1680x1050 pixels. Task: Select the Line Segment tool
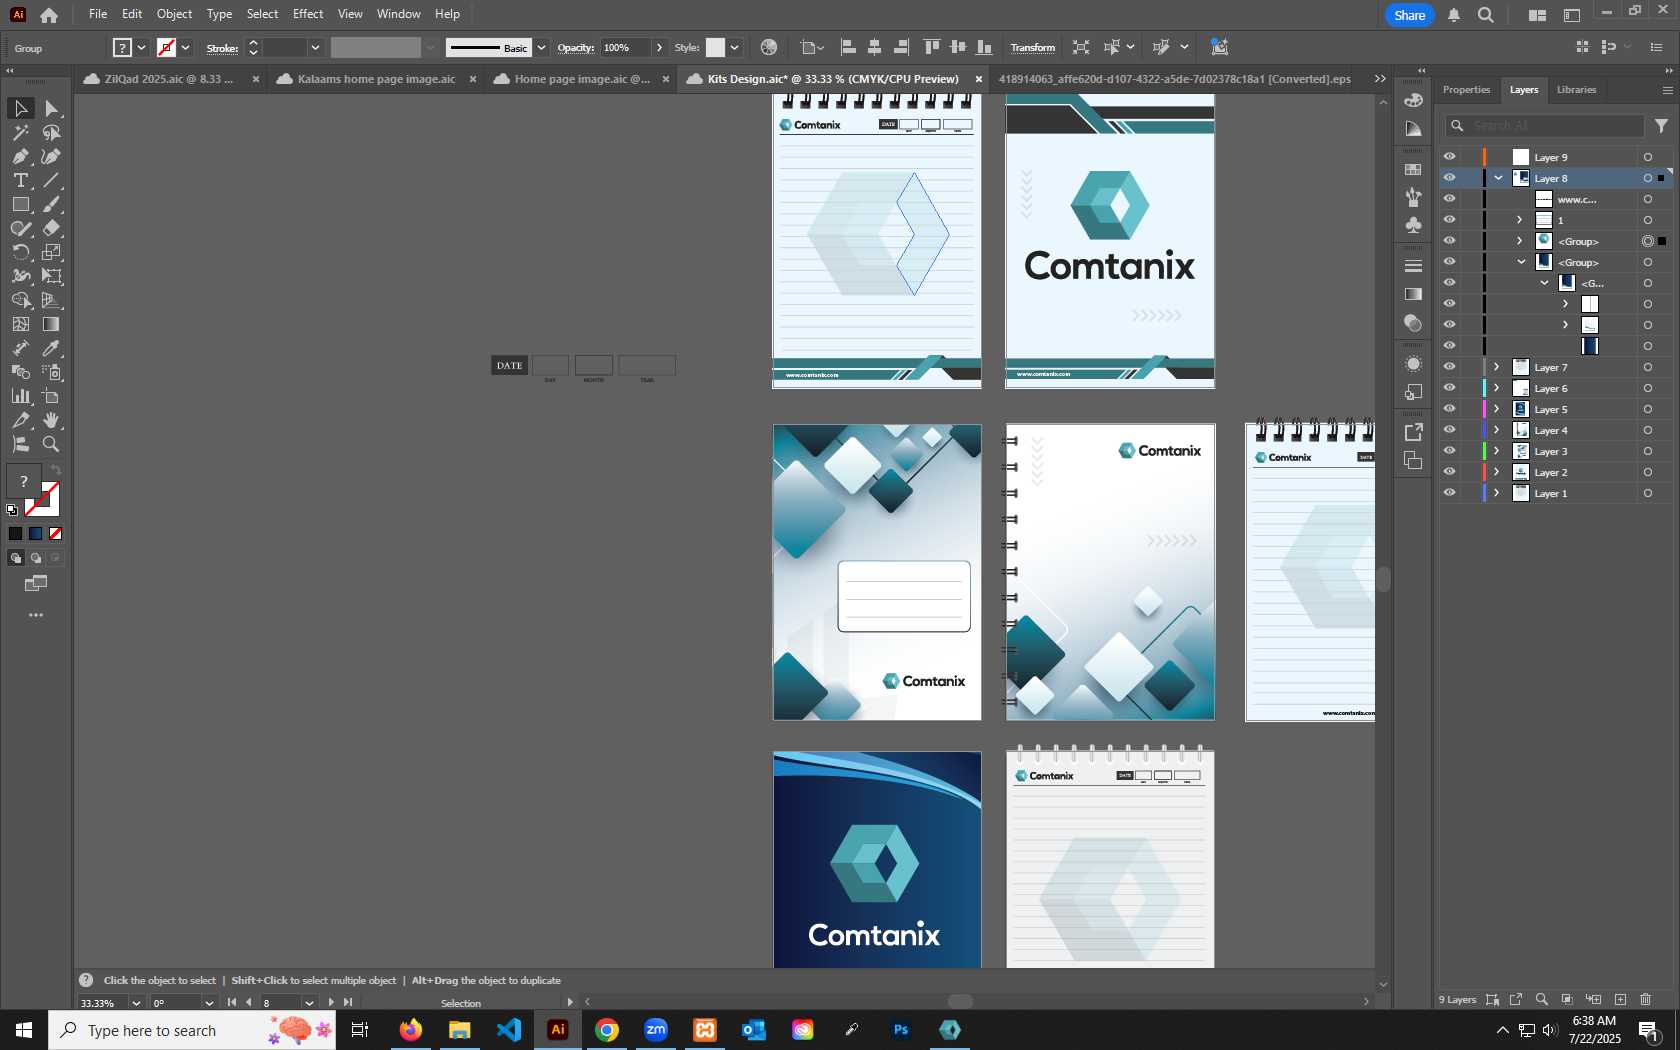pos(52,180)
